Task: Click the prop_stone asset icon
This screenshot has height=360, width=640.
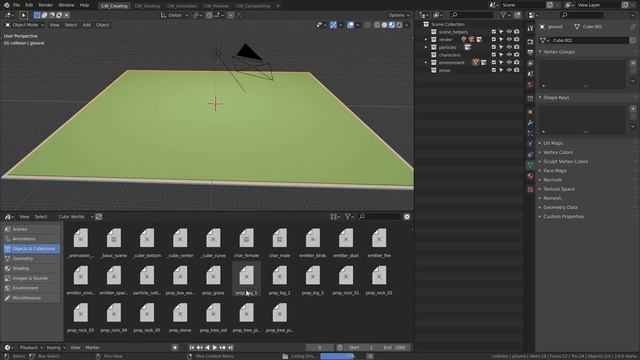Action: [x=180, y=313]
